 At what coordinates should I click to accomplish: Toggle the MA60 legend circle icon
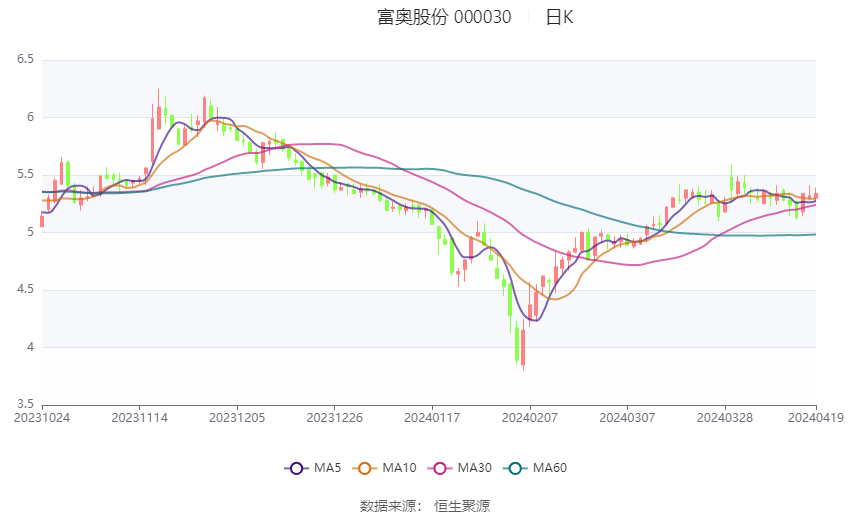point(515,468)
